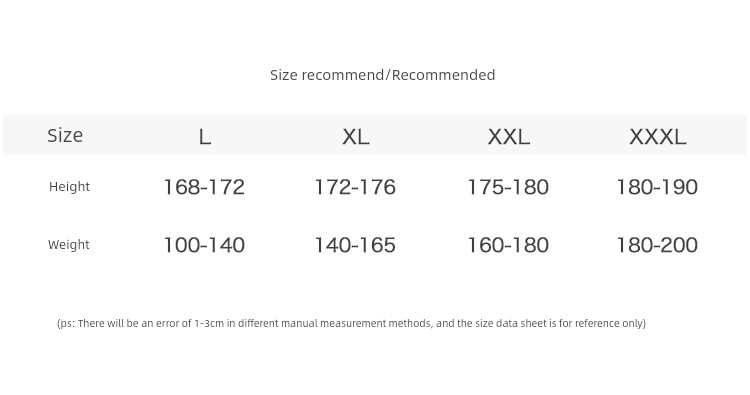The image size is (750, 395).
Task: Select the XXXL size column header
Action: (x=658, y=137)
